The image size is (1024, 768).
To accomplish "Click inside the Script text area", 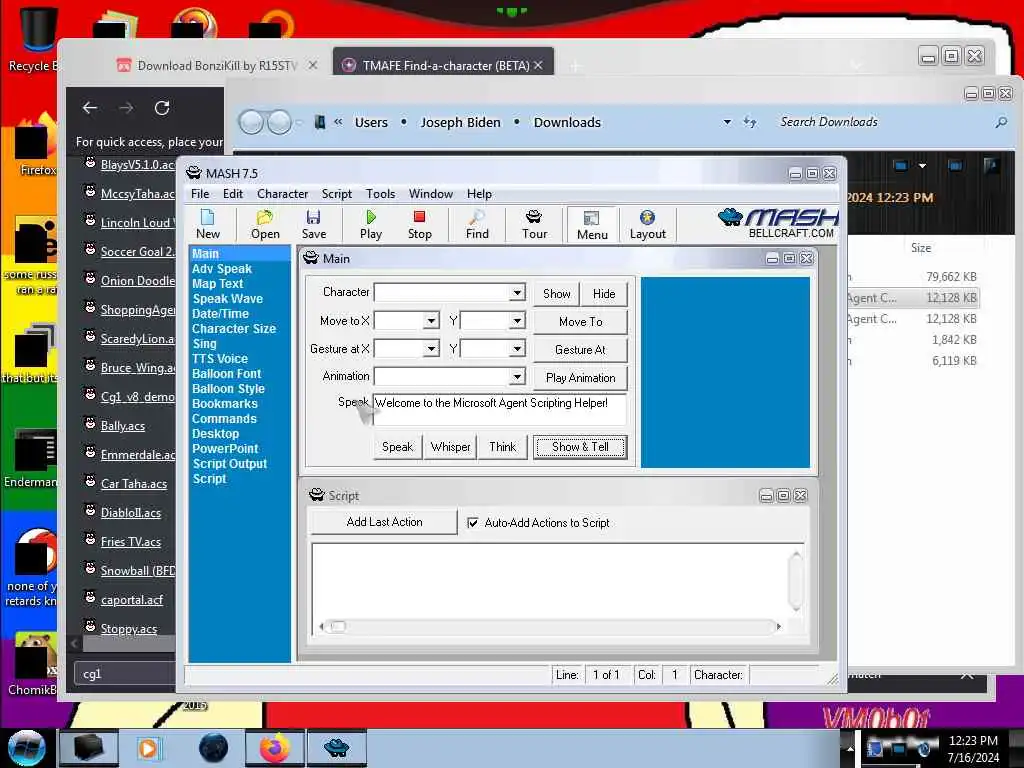I will (549, 581).
